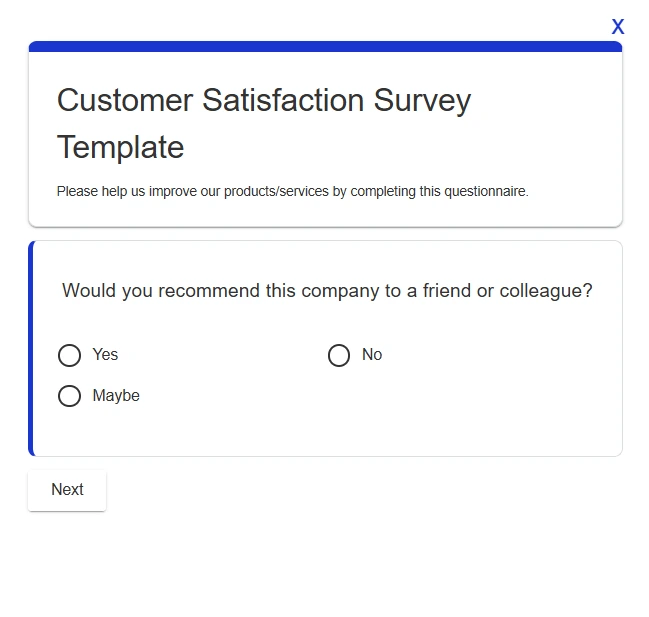Viewport: 649px width, 617px height.
Task: Click blank area right of "Template" heading
Action: pyautogui.click(x=400, y=147)
